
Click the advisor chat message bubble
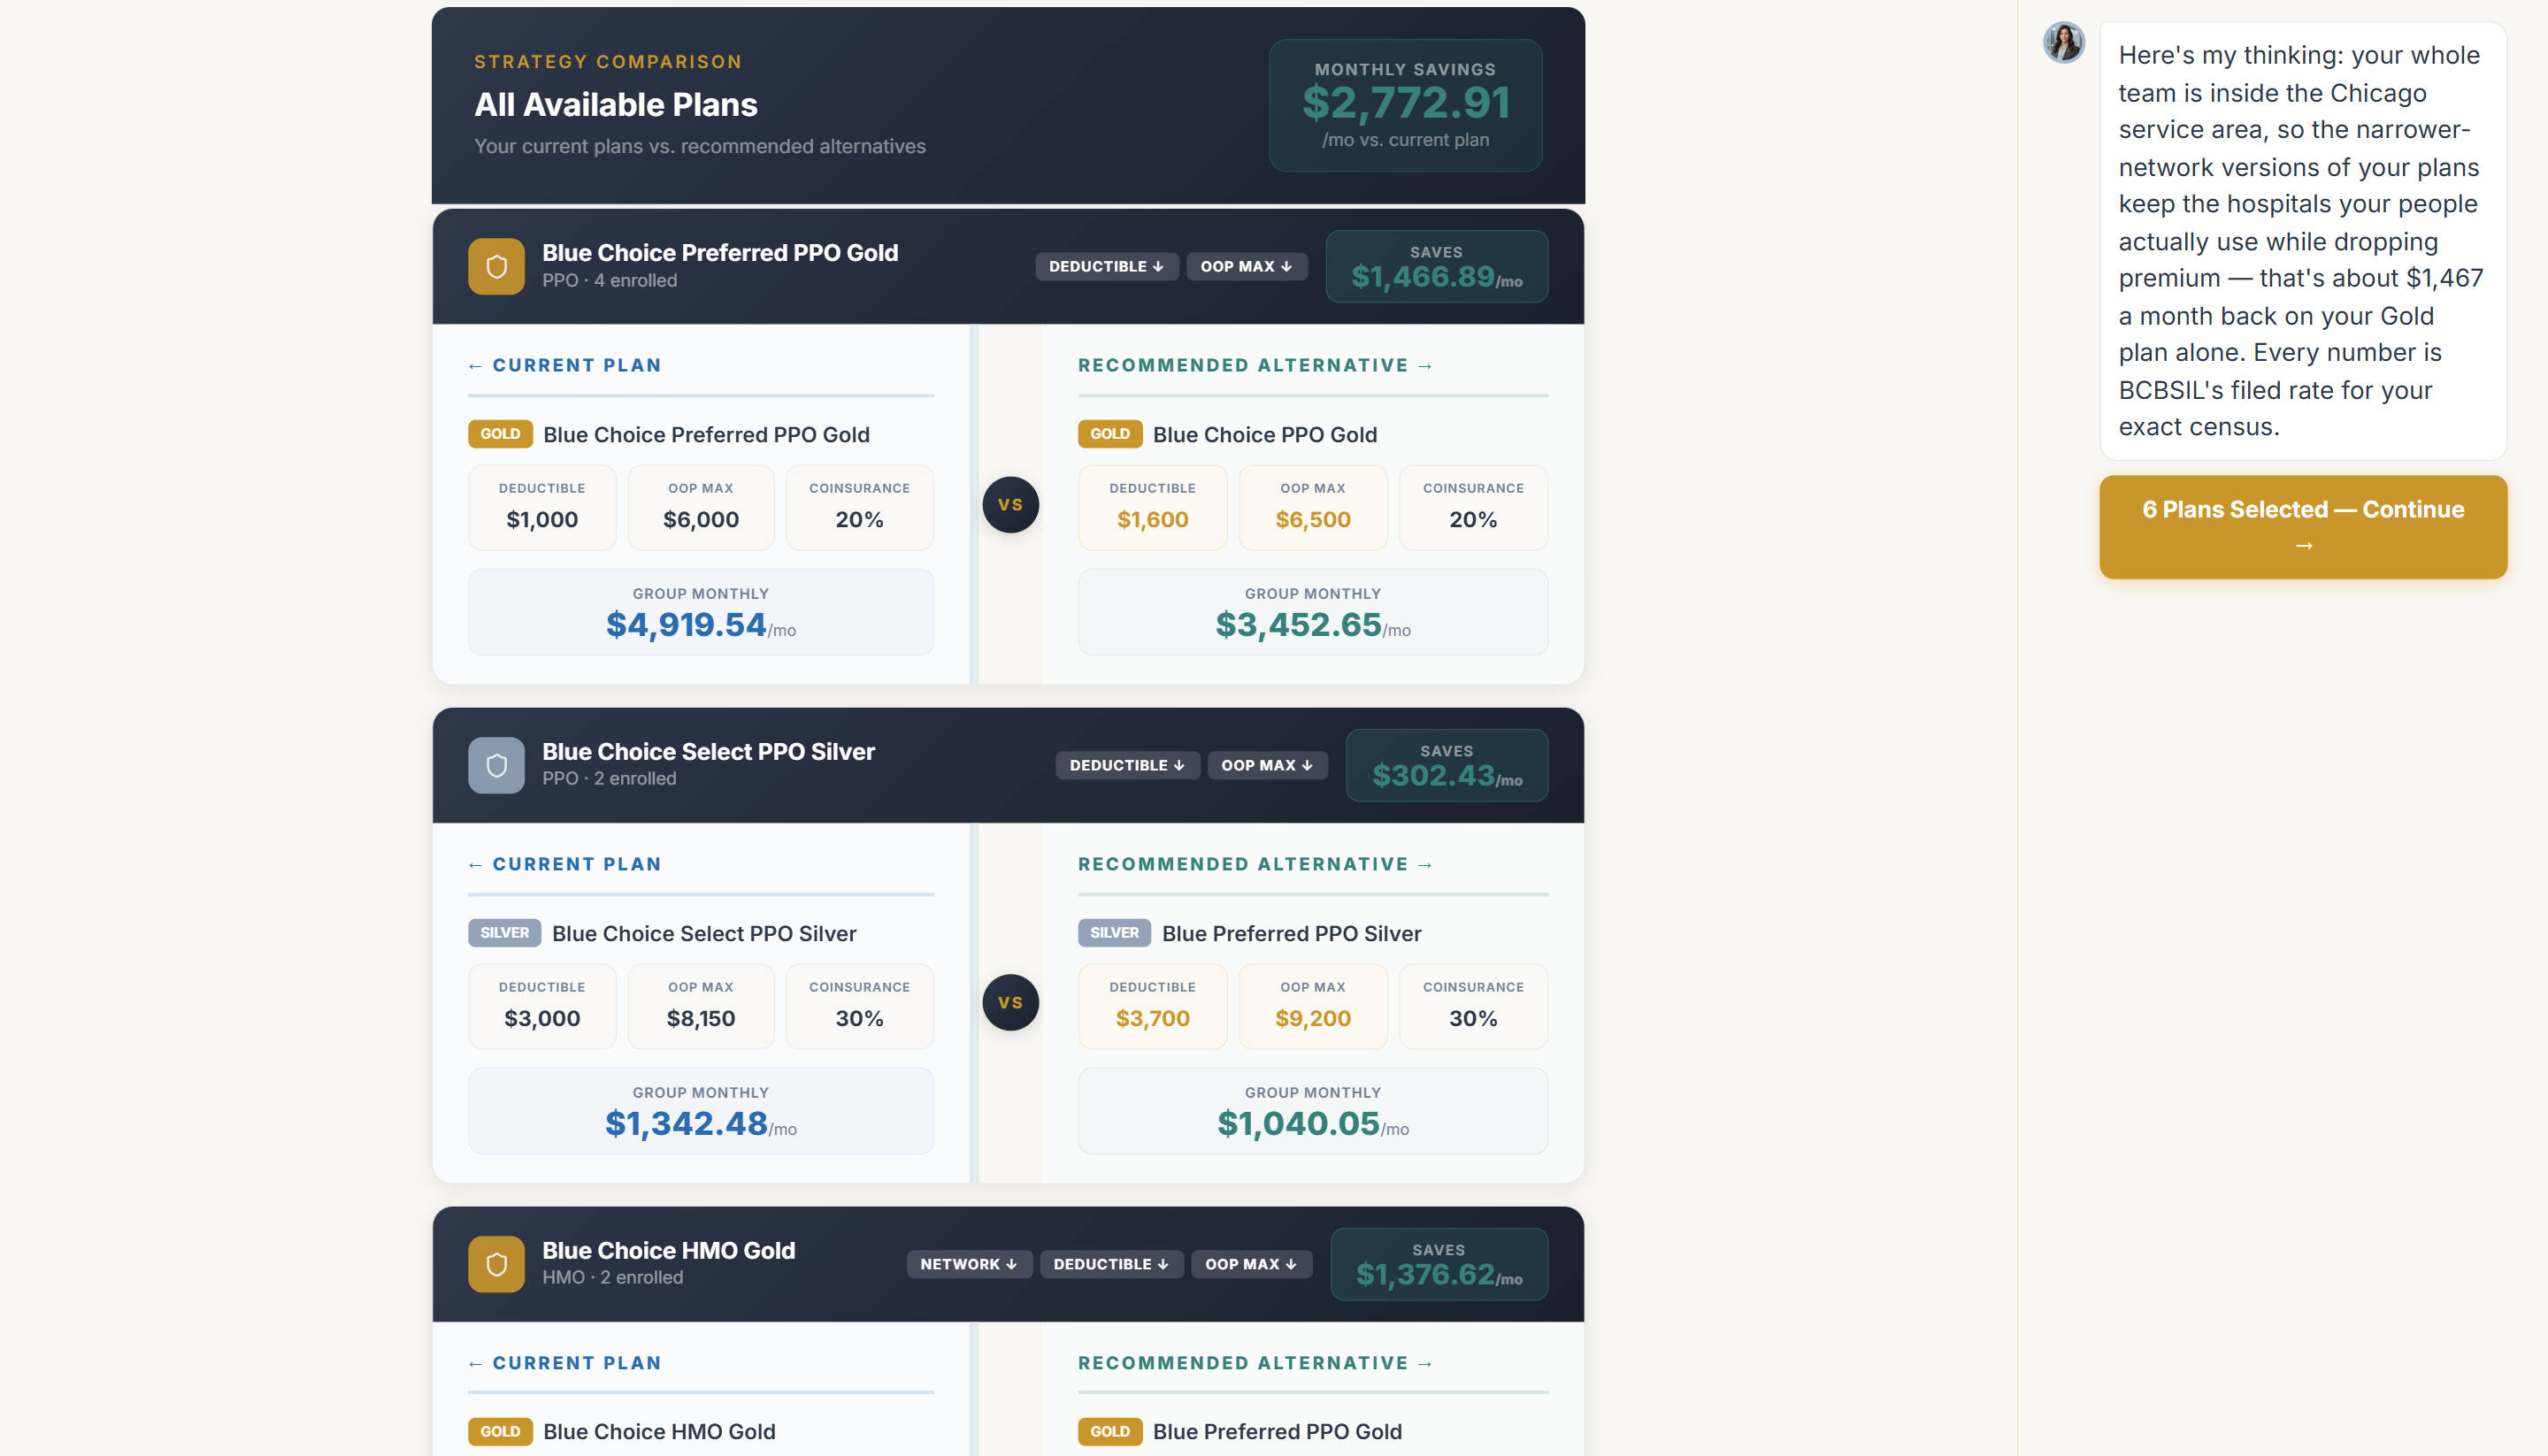[x=2303, y=241]
